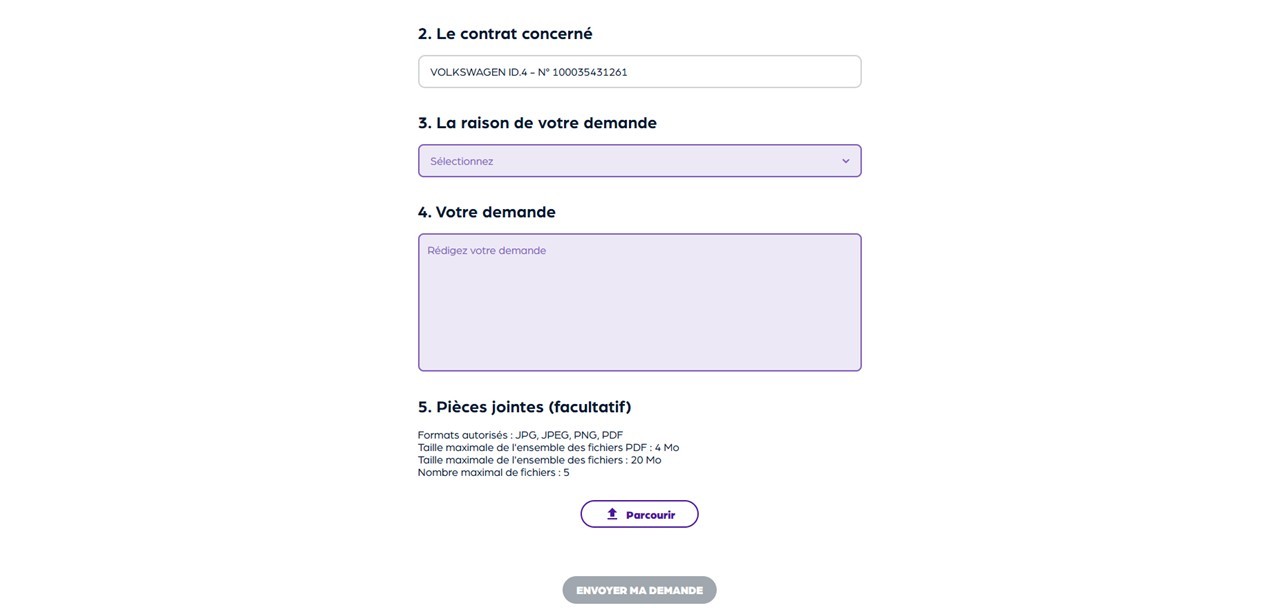Focus the "Rédigez votre demande" text area
Image resolution: width=1280 pixels, height=616 pixels.
[639, 302]
